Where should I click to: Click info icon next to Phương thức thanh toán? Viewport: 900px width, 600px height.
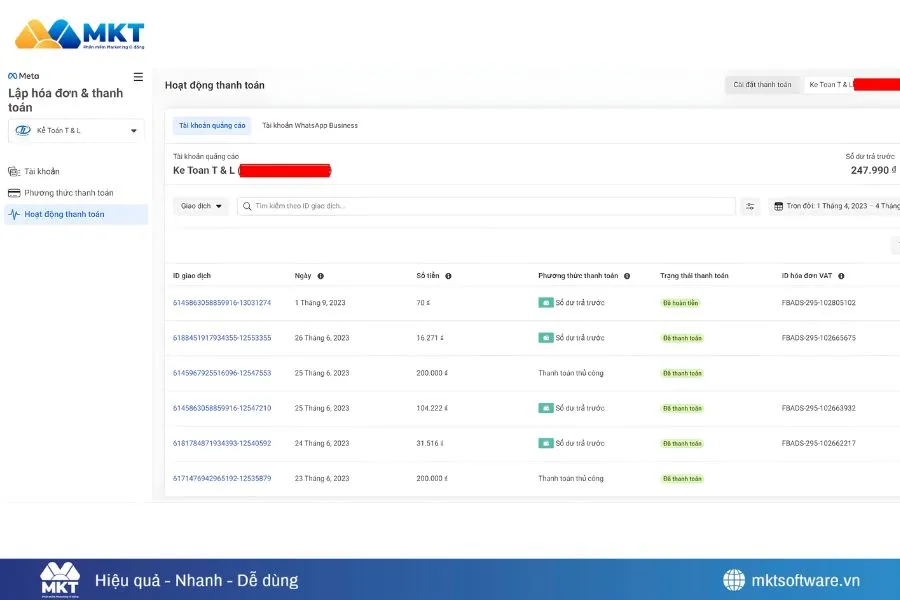pyautogui.click(x=627, y=276)
